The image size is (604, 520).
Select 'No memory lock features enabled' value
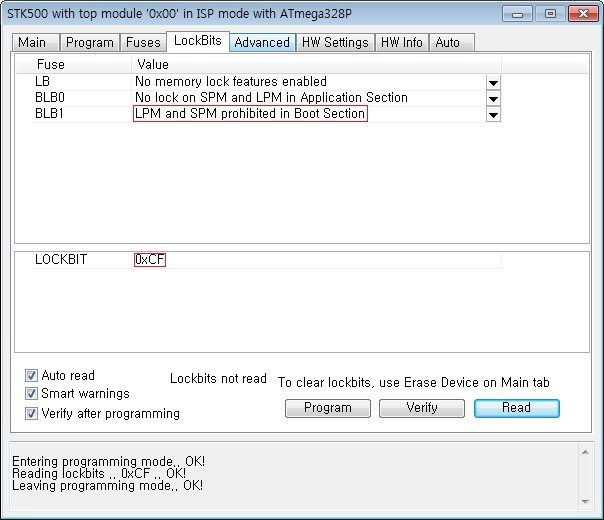point(231,82)
